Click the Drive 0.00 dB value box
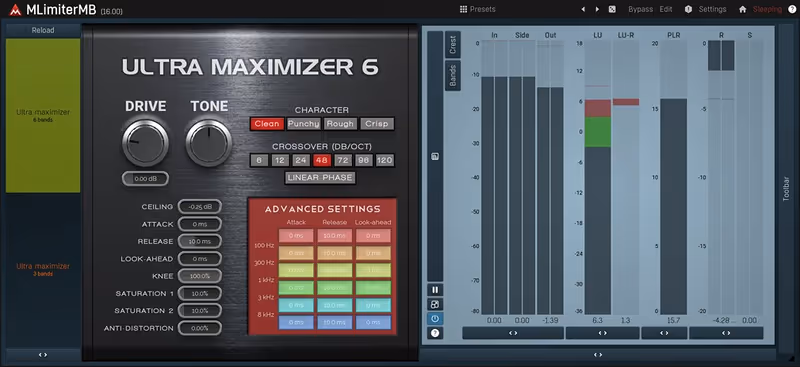800x367 pixels. point(145,179)
